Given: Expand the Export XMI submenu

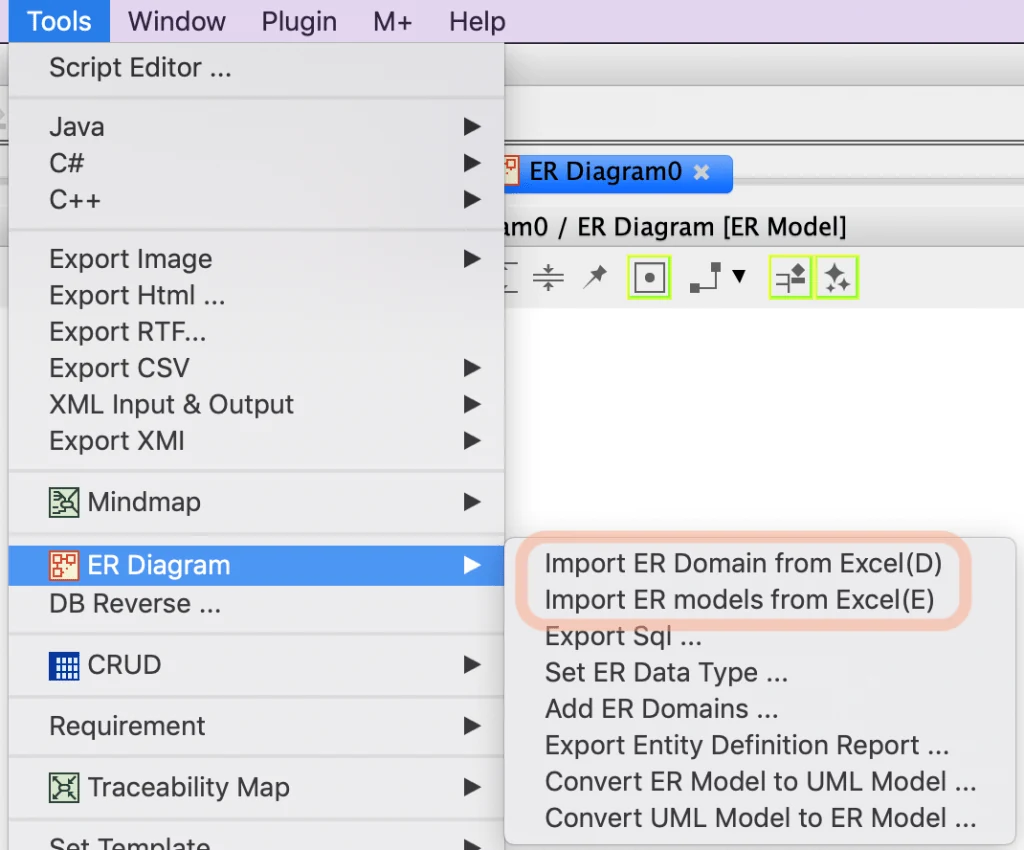Looking at the screenshot, I should [256, 441].
